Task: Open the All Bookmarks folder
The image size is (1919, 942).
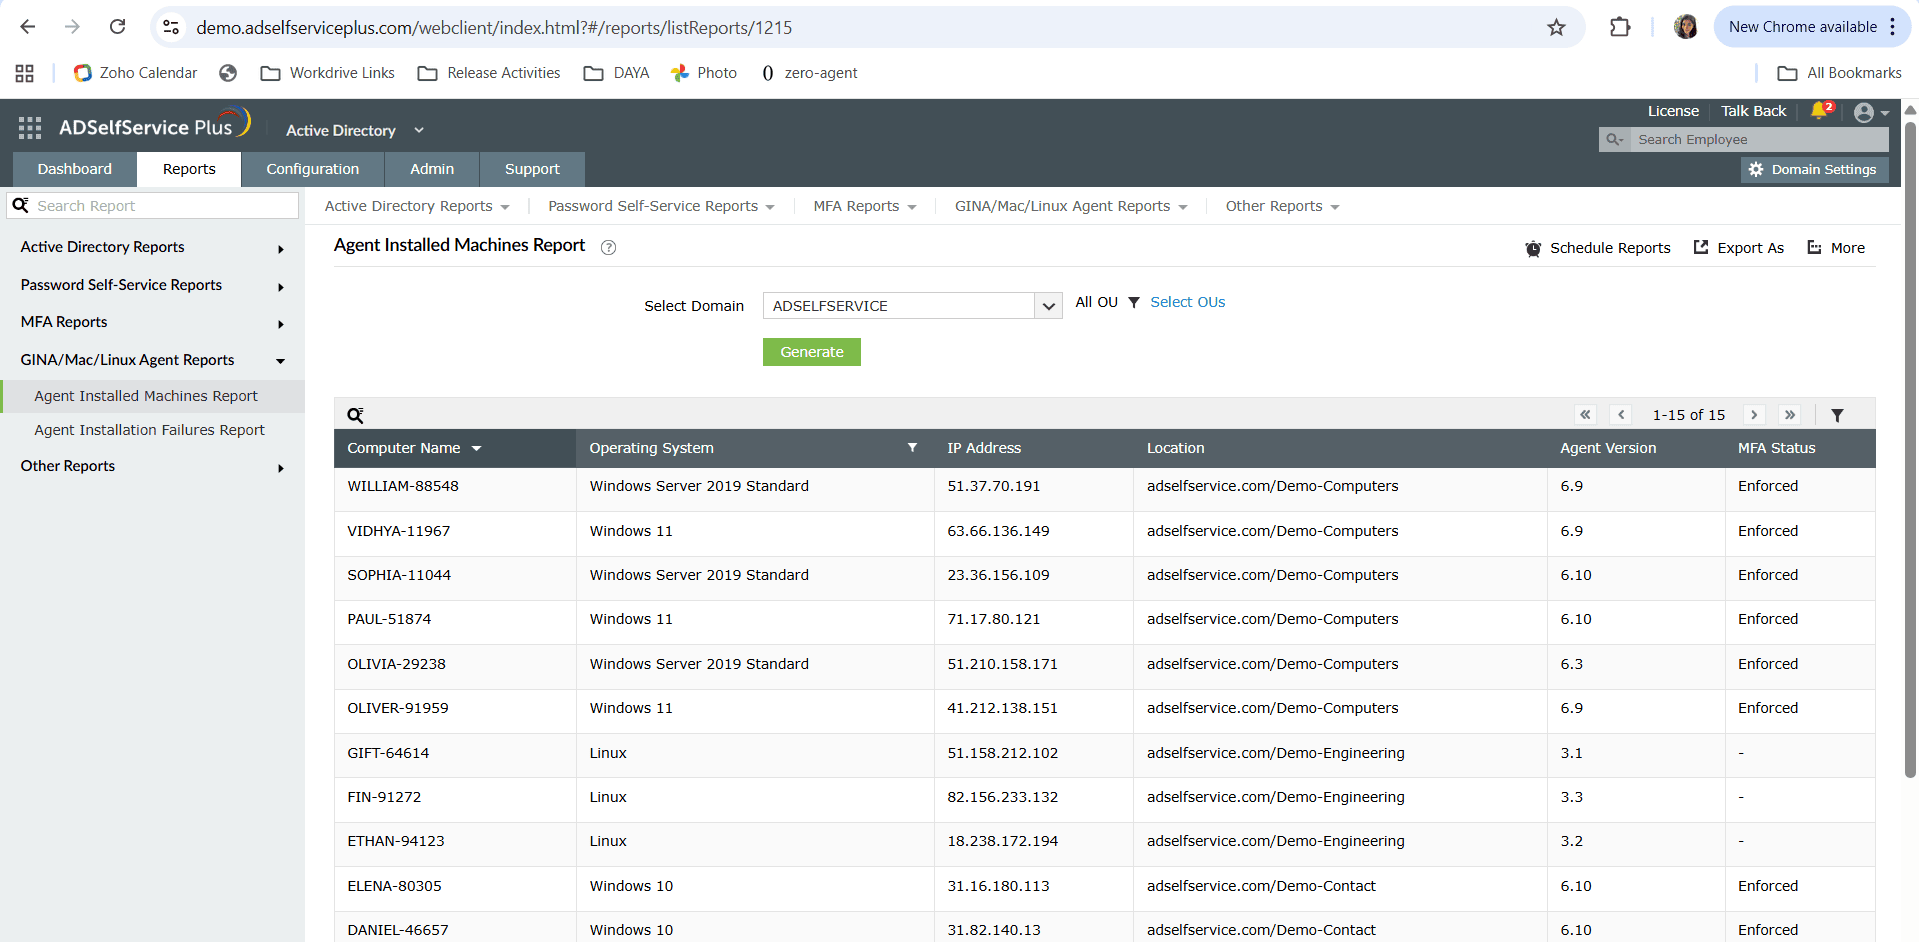Action: tap(1840, 73)
